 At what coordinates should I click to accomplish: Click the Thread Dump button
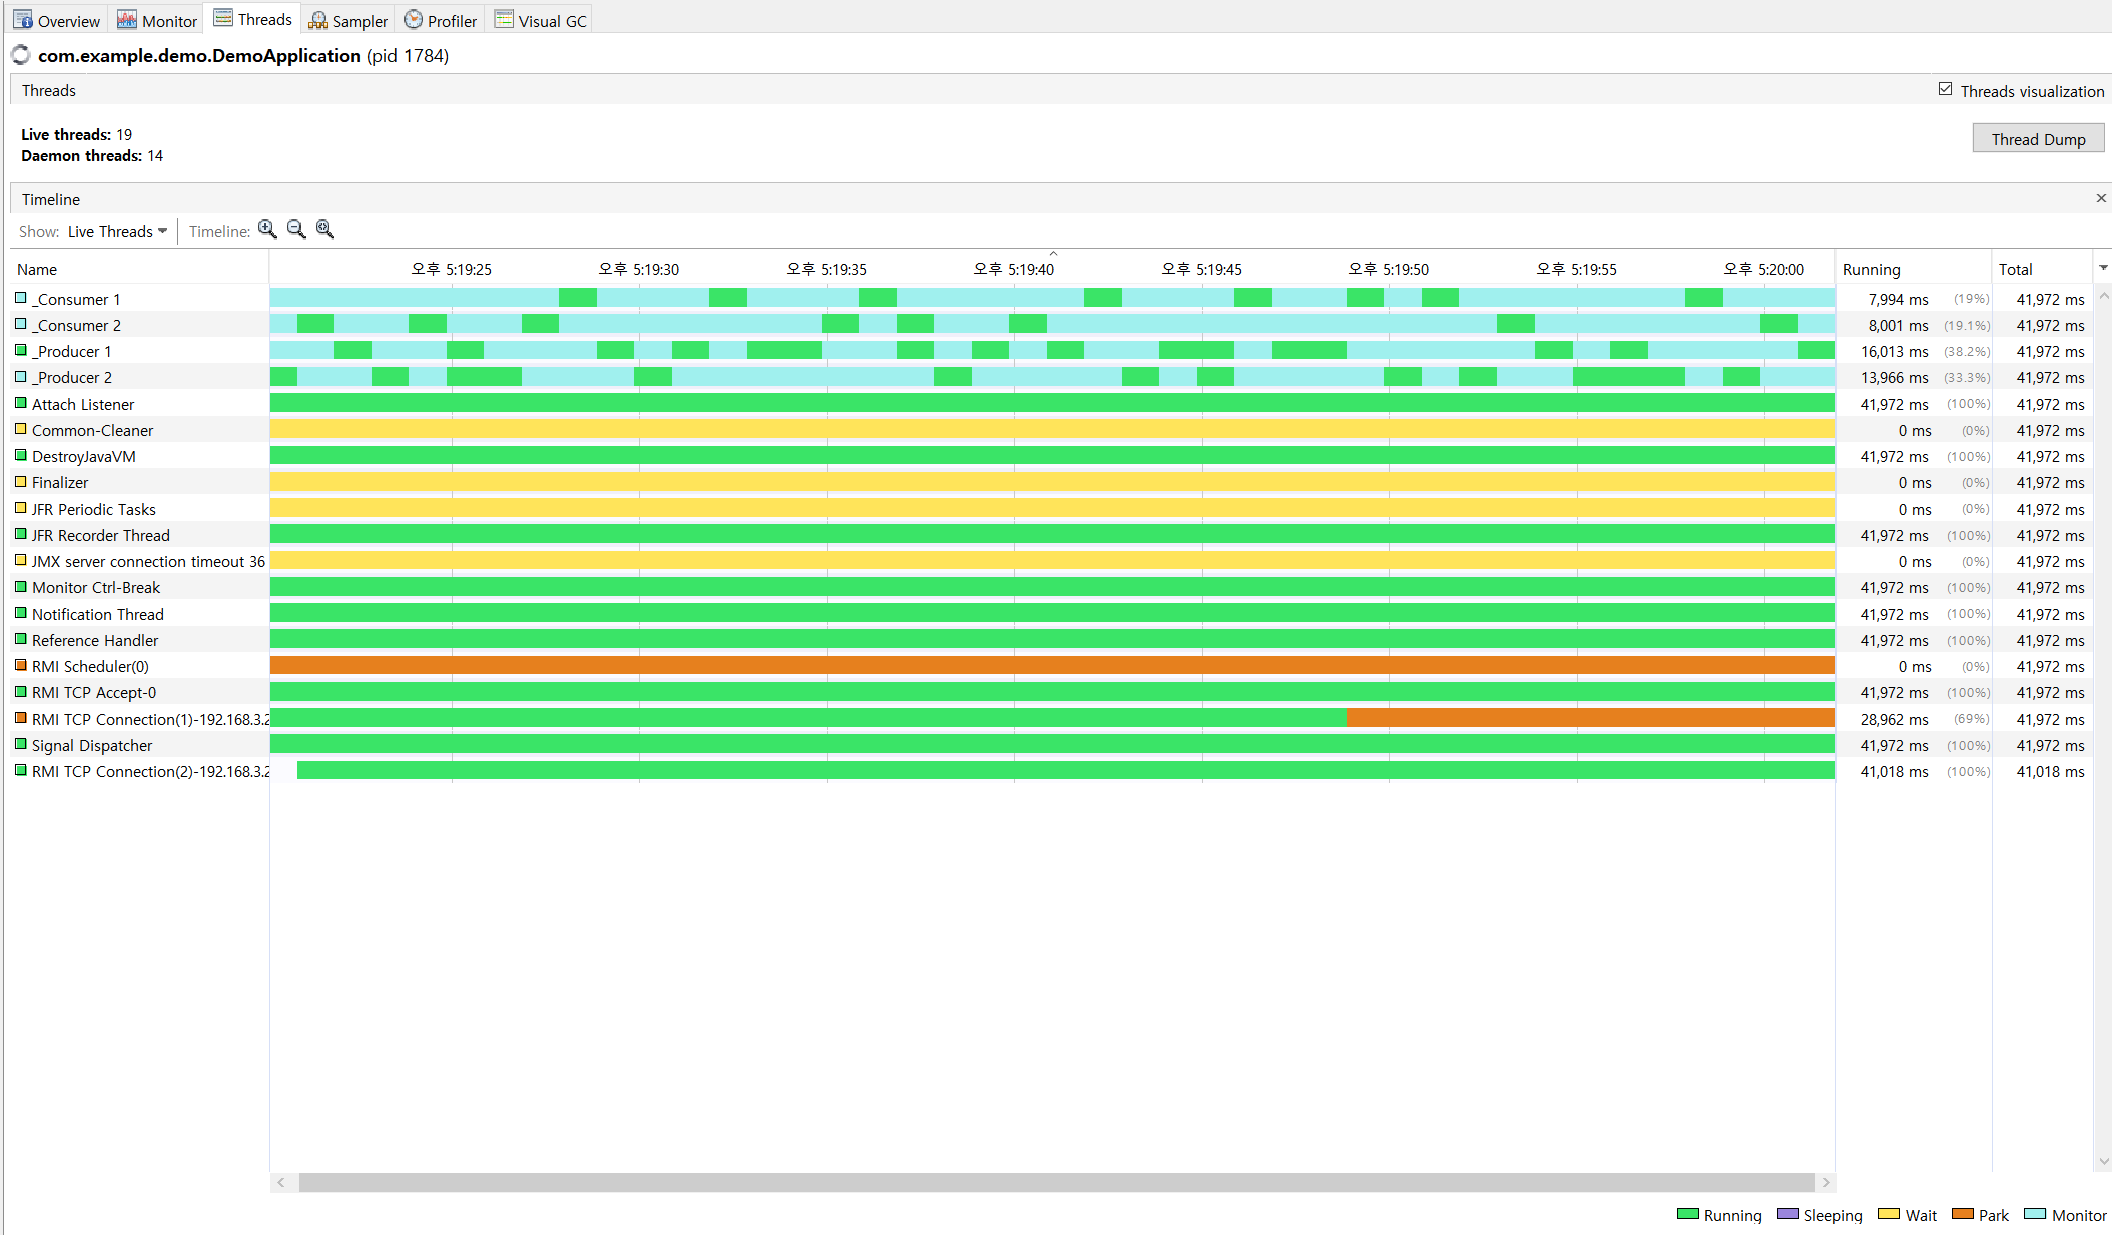click(2037, 139)
